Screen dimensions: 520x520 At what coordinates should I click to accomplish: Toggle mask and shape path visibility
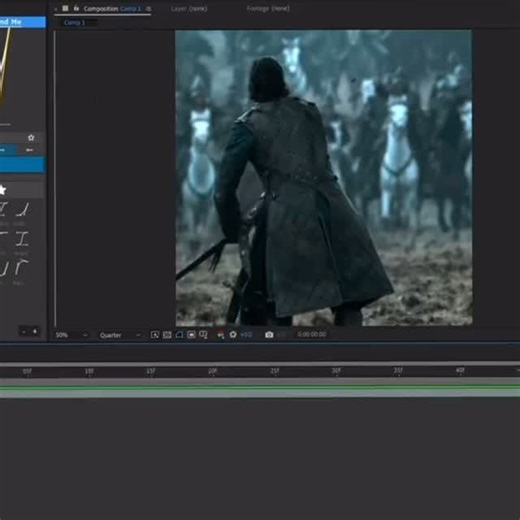[x=179, y=335]
